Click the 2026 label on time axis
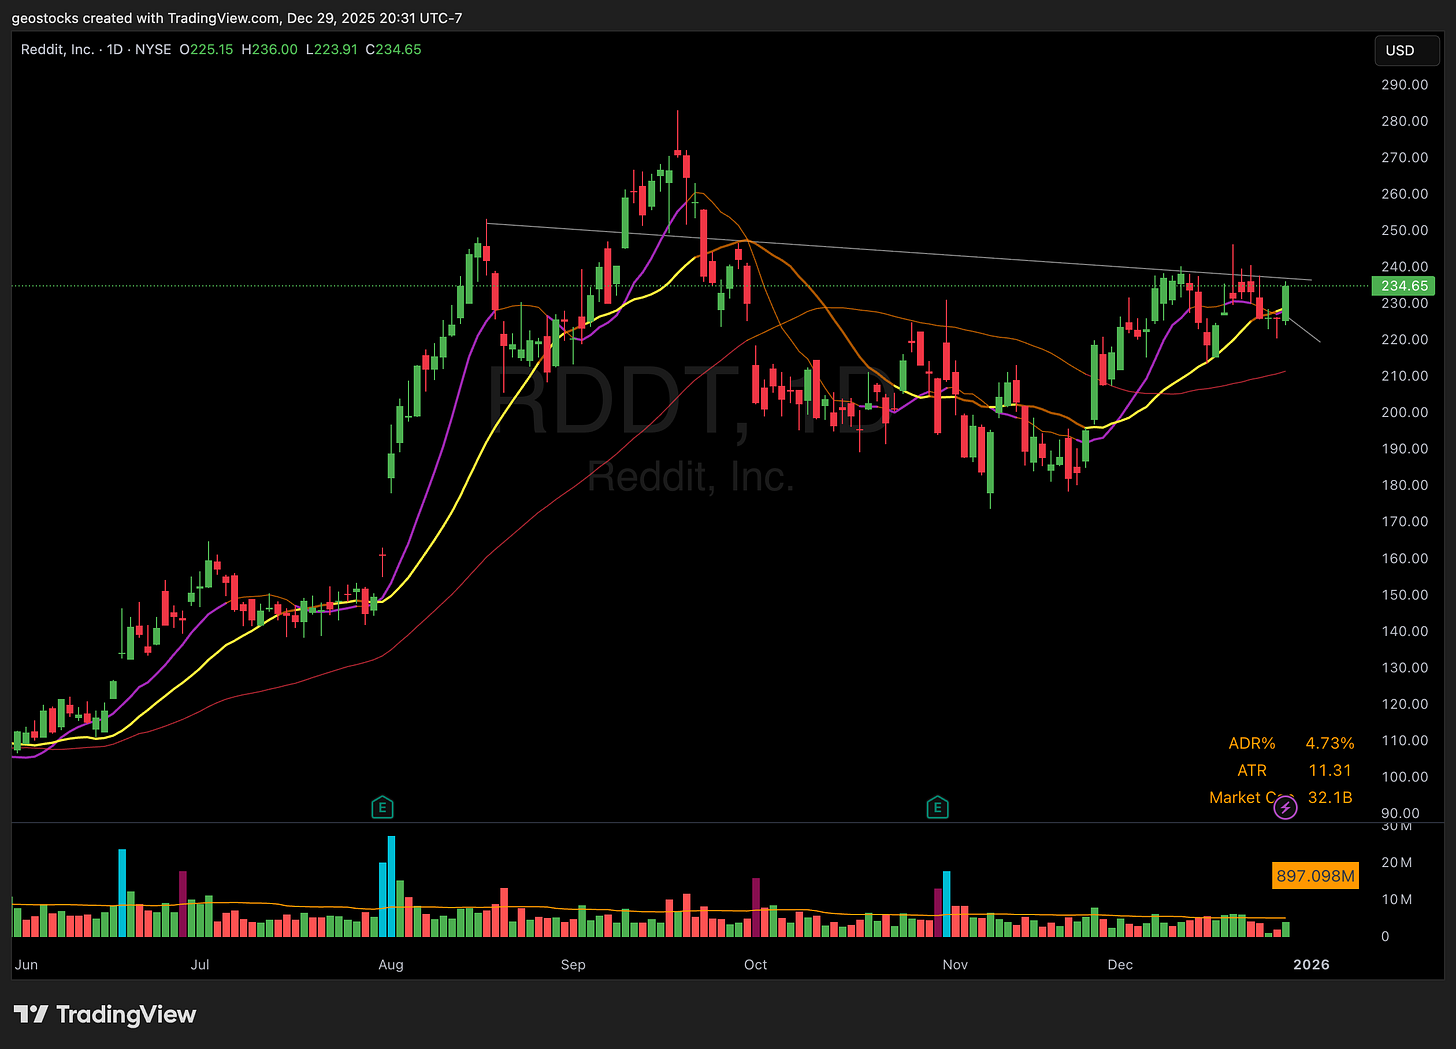Image resolution: width=1456 pixels, height=1049 pixels. [1311, 965]
